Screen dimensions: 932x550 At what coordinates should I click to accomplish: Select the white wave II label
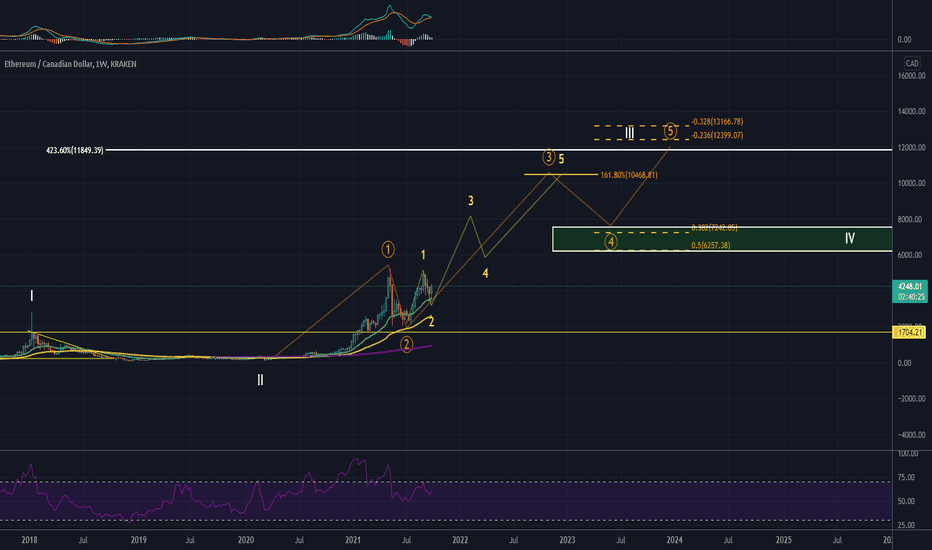pyautogui.click(x=260, y=380)
